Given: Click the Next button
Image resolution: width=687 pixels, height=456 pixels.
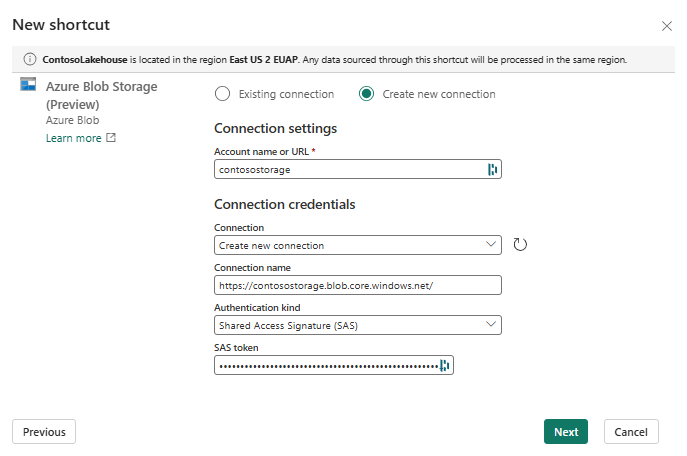Looking at the screenshot, I should [x=566, y=432].
